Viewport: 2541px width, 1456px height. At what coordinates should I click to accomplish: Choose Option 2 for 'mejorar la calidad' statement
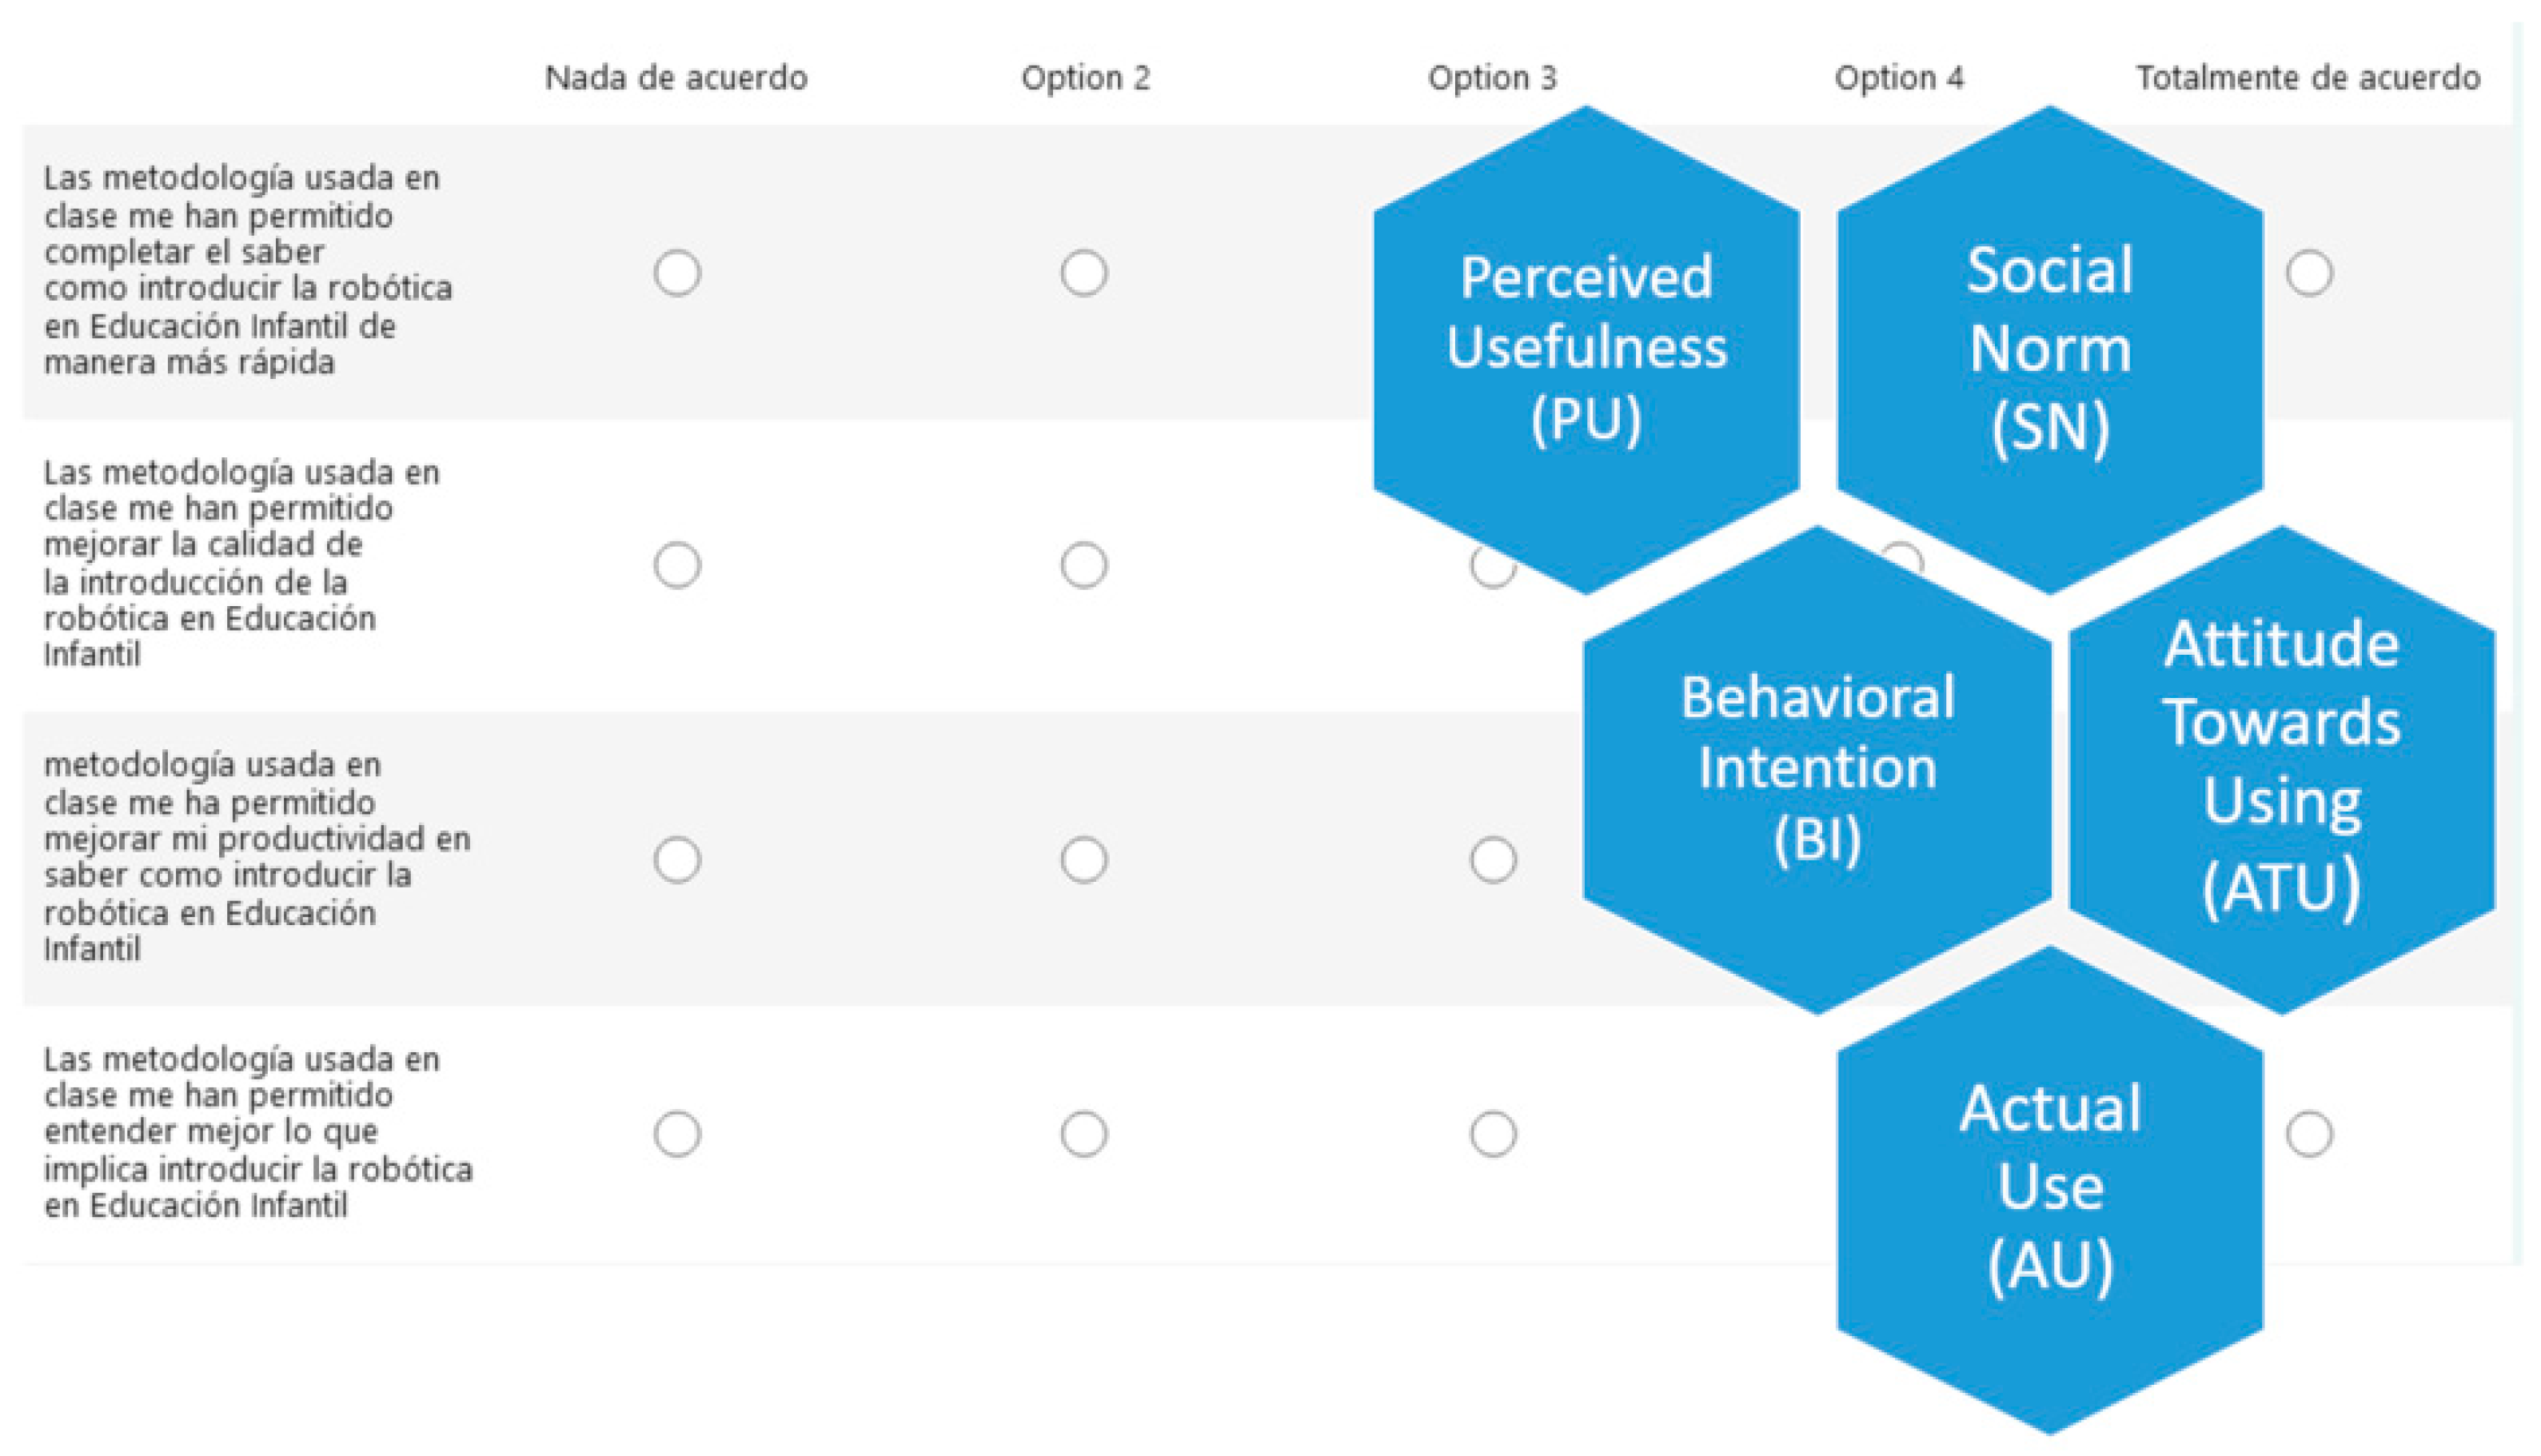(1084, 565)
